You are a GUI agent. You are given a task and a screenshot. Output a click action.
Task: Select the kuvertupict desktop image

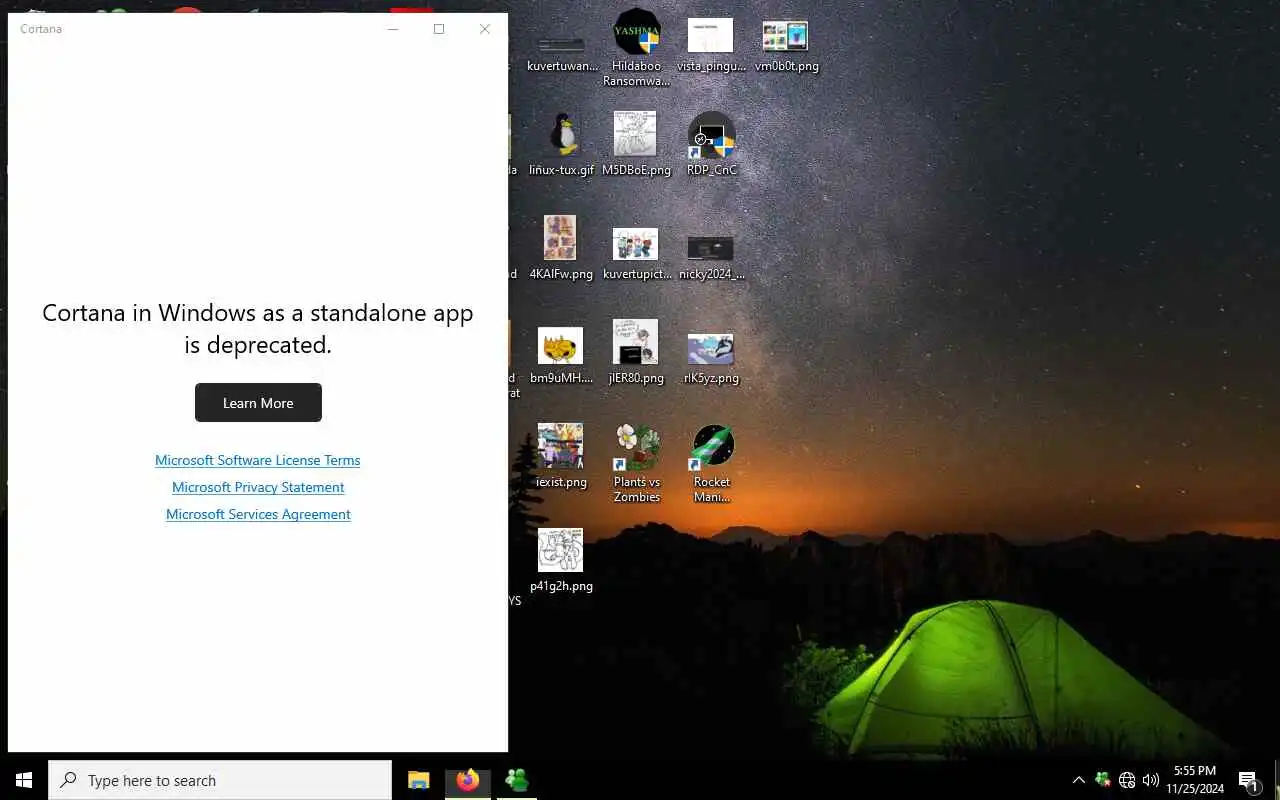tap(636, 252)
